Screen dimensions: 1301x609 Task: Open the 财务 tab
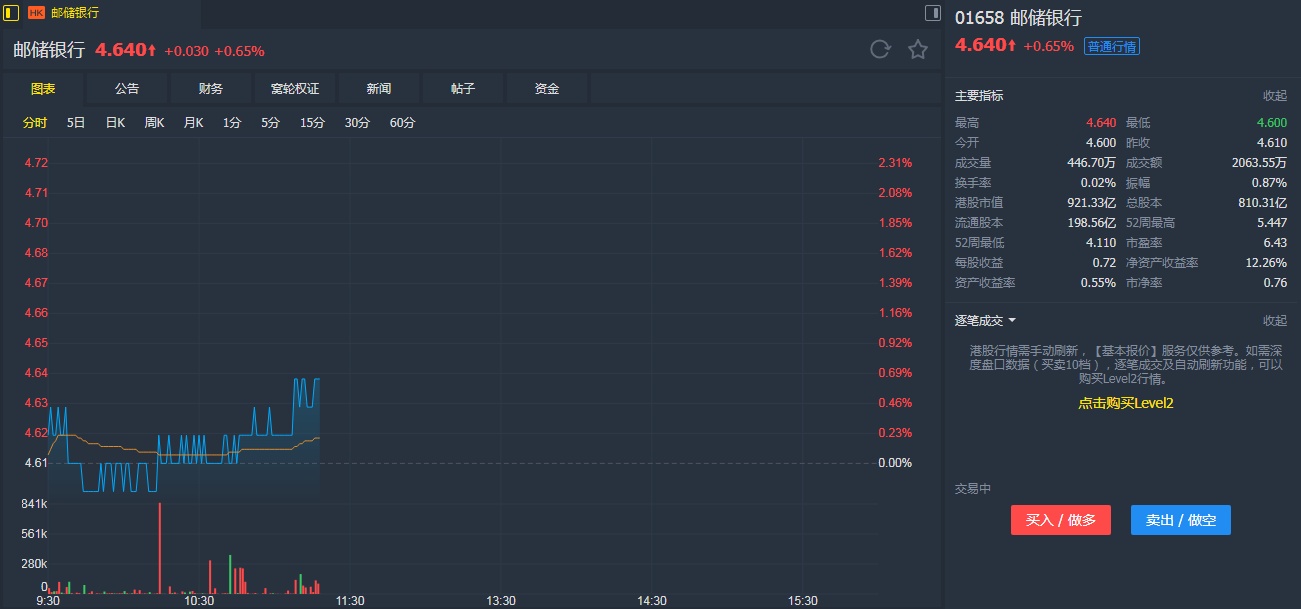point(211,89)
